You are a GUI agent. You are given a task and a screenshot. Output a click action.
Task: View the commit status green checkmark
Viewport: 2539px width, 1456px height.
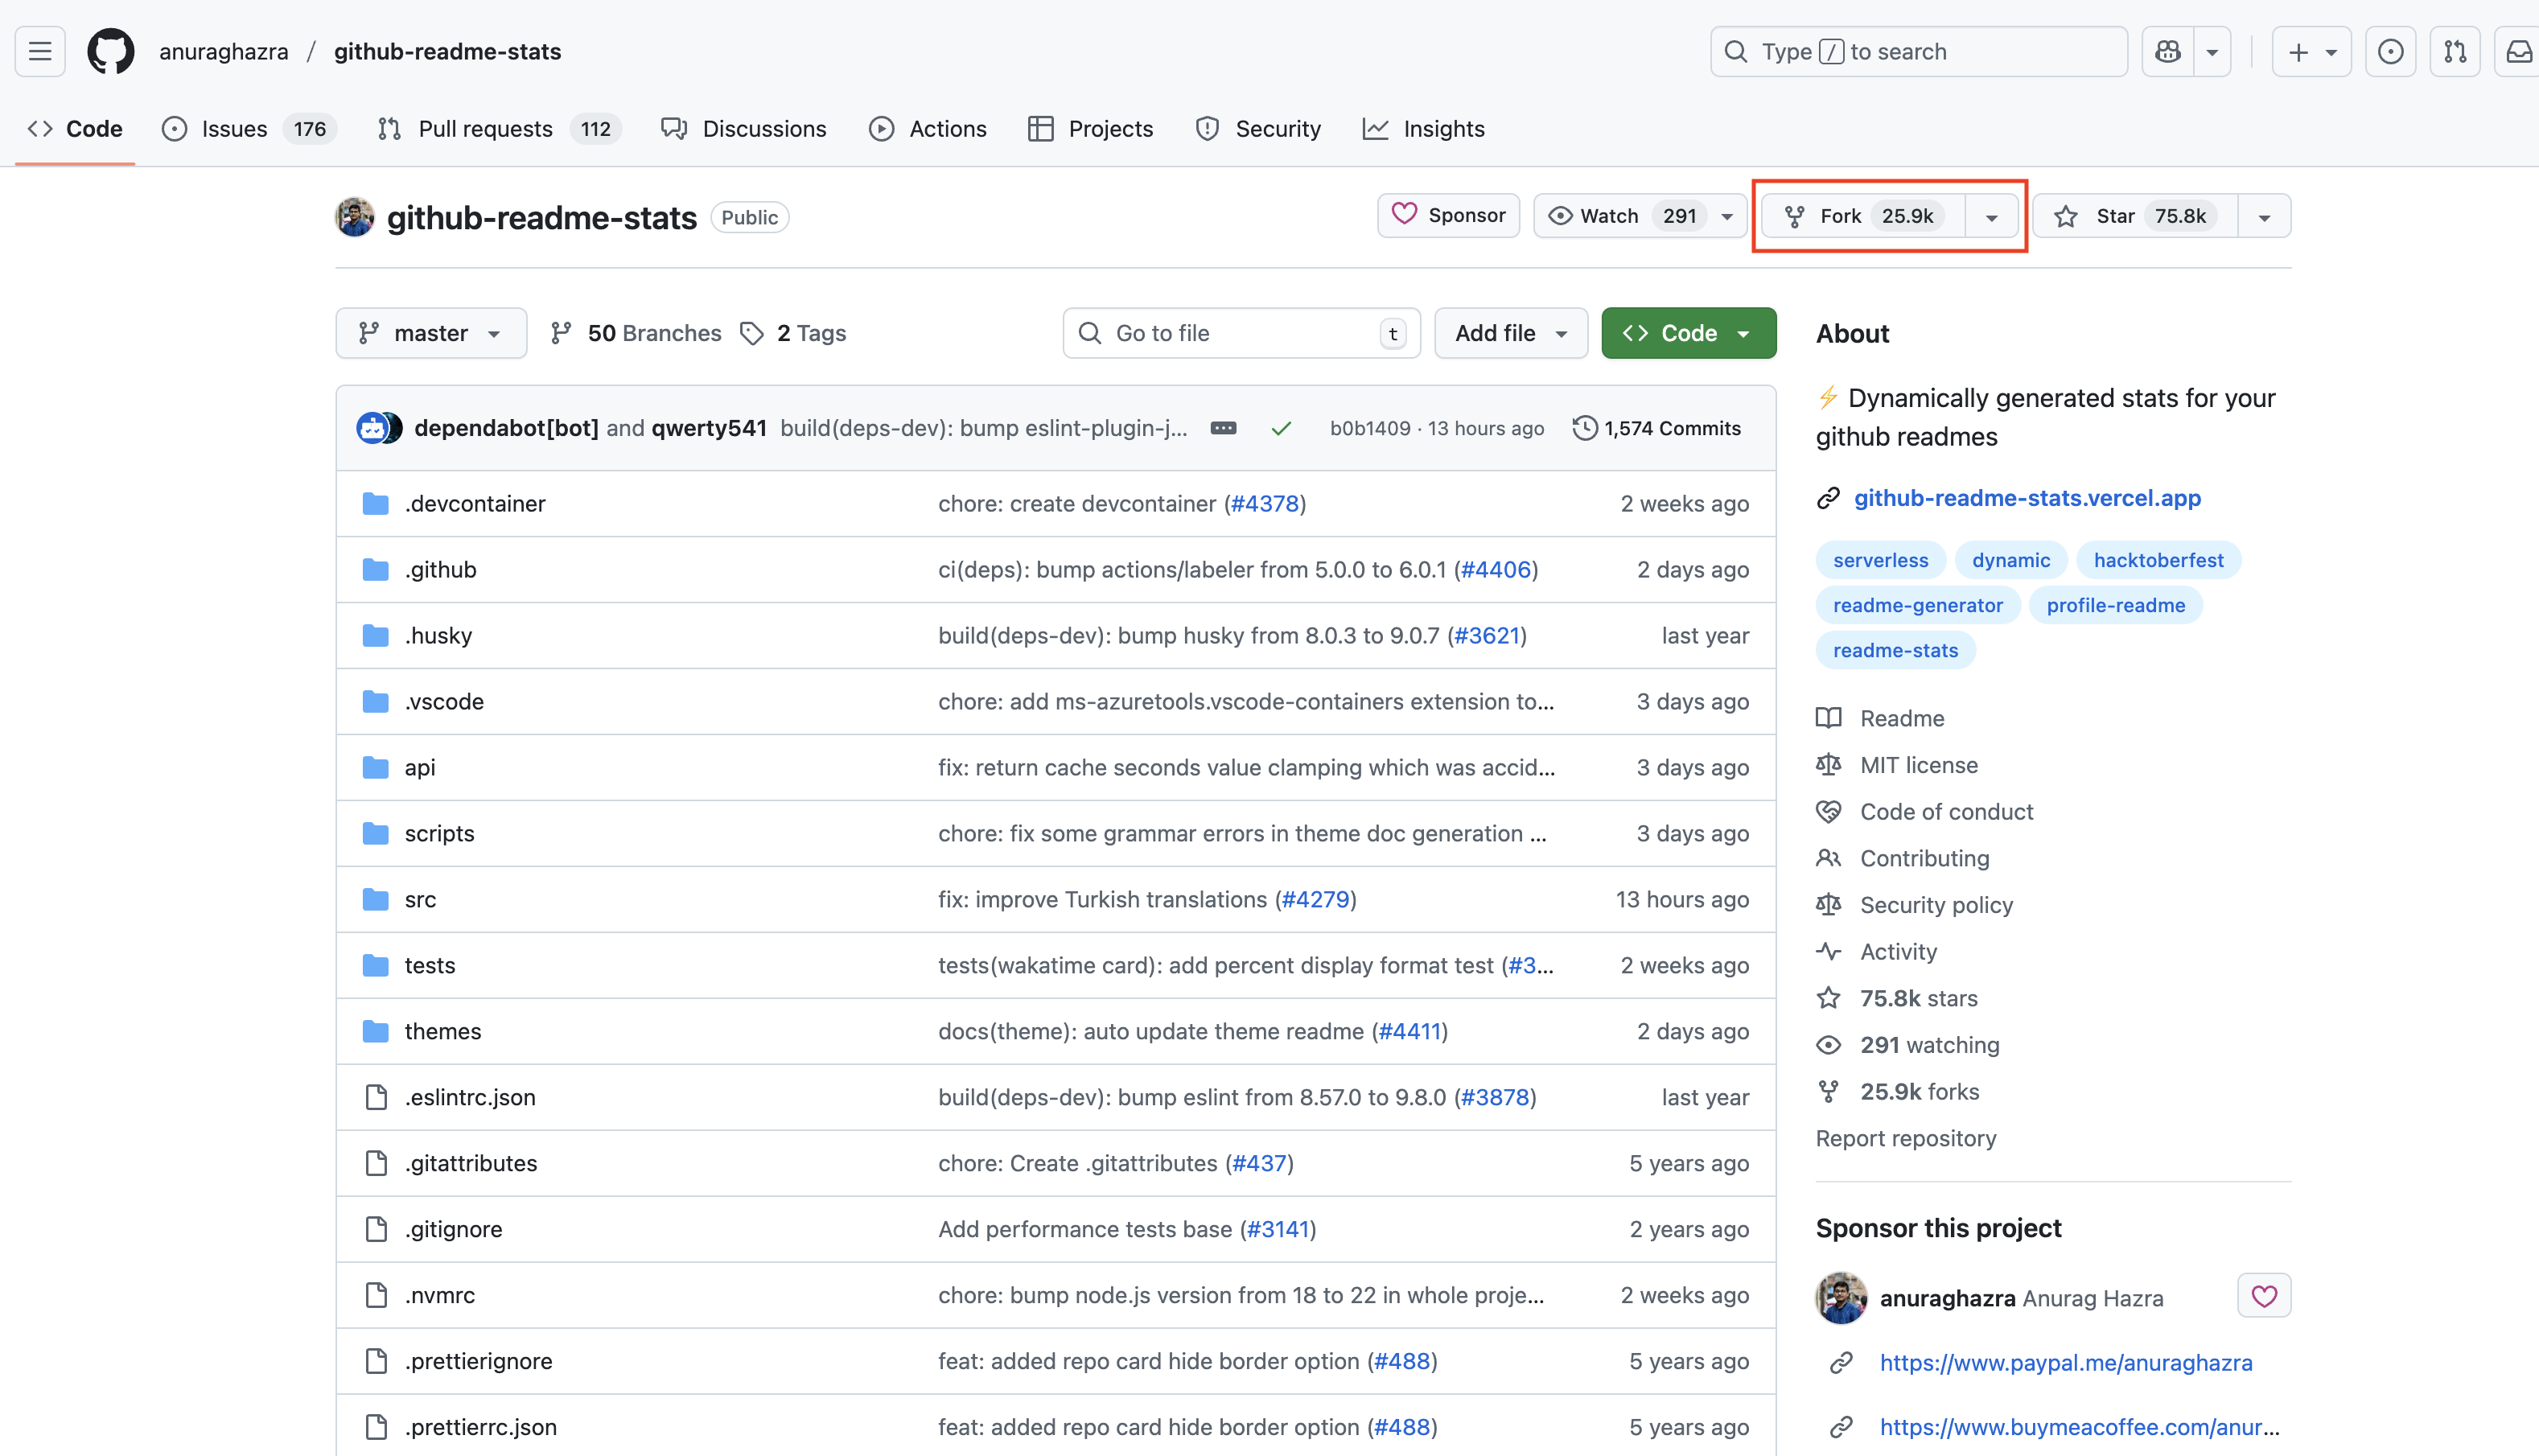click(1281, 428)
